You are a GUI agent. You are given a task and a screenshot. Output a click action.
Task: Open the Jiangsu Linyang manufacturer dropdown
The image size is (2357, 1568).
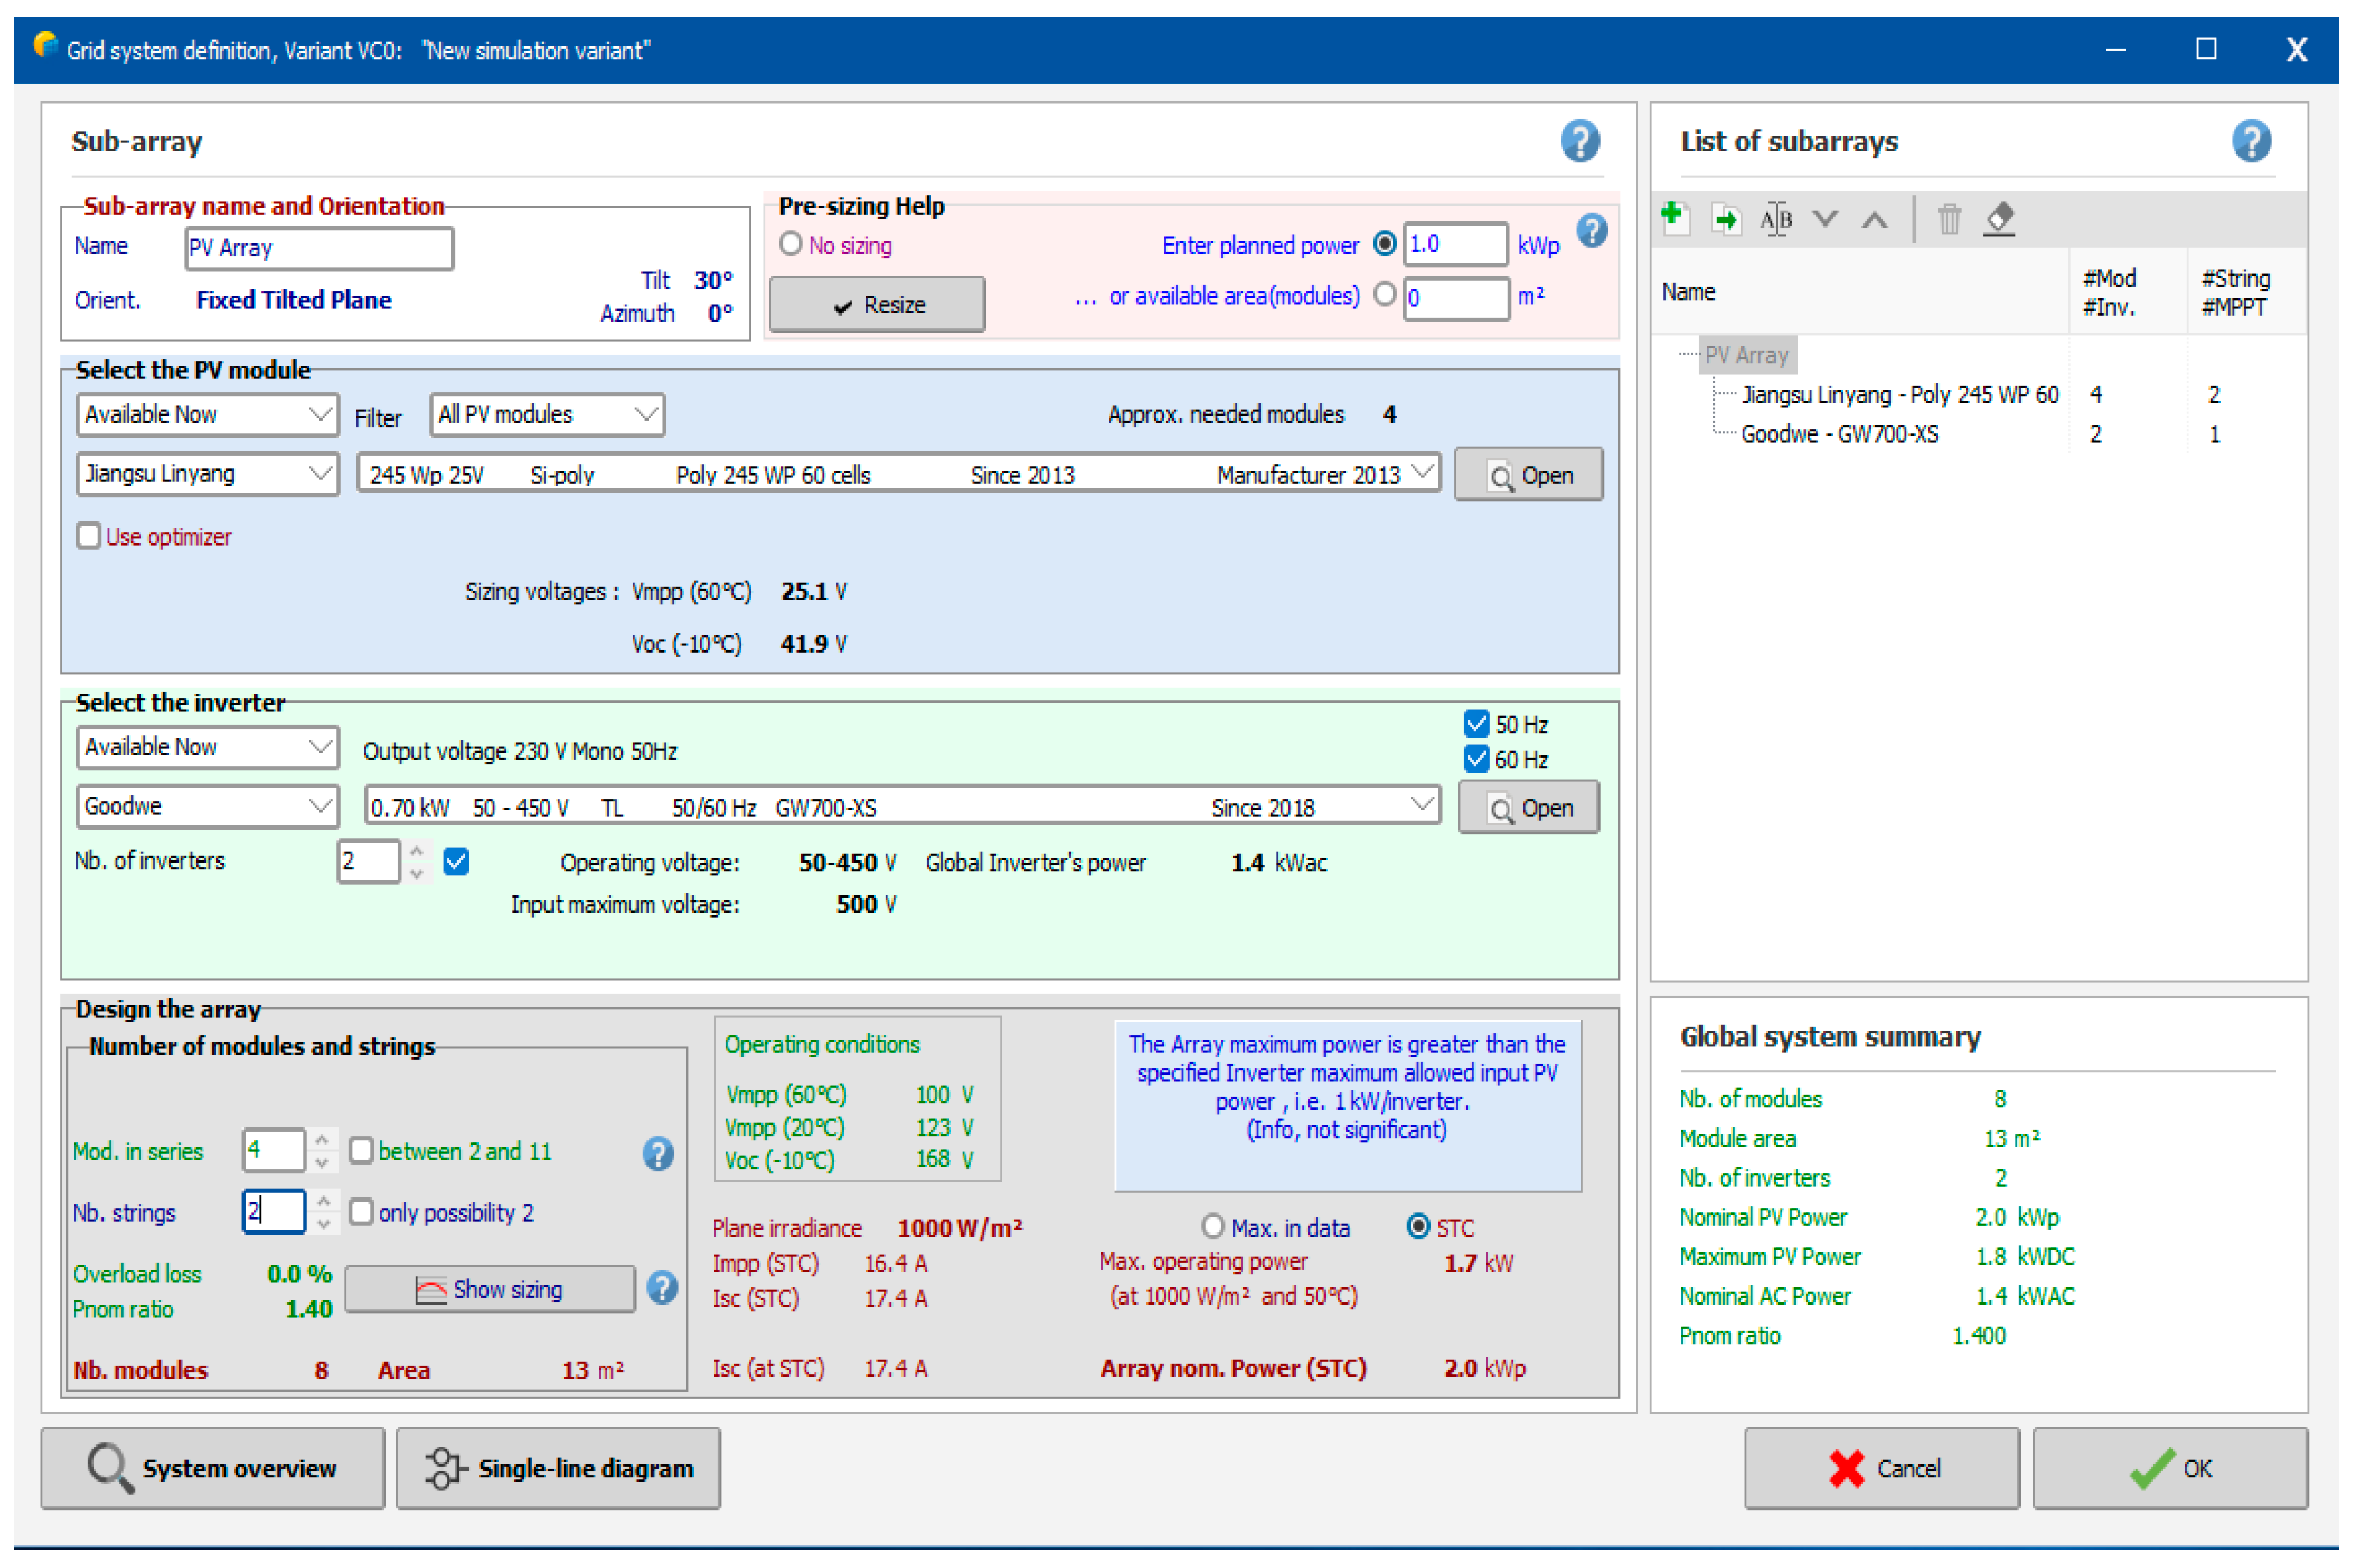(207, 473)
